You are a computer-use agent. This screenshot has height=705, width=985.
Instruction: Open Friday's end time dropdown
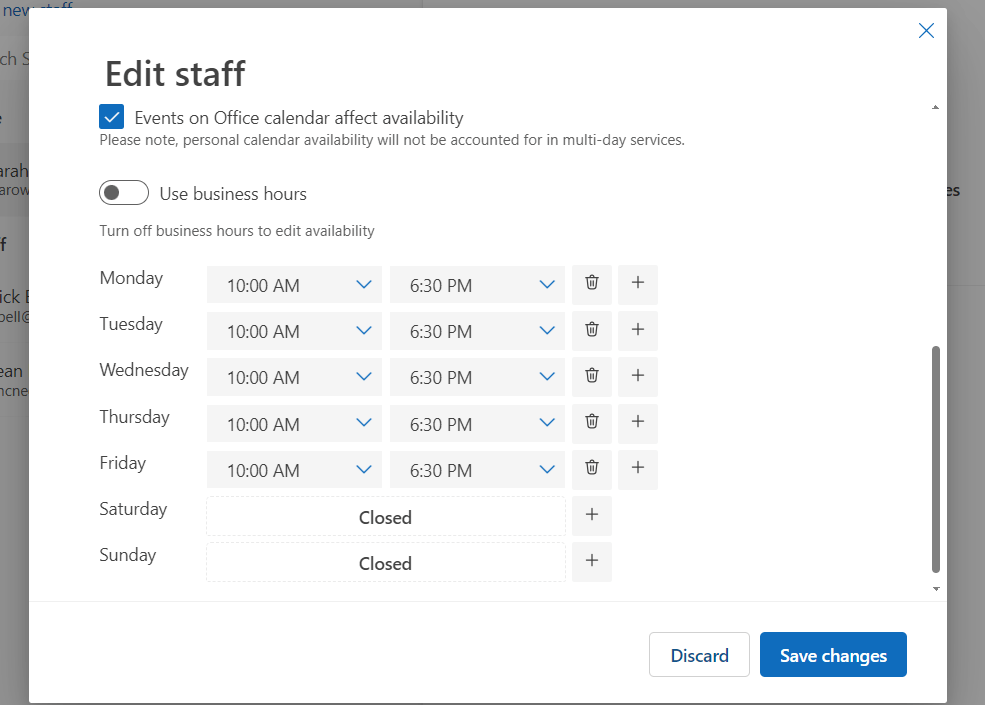[477, 470]
